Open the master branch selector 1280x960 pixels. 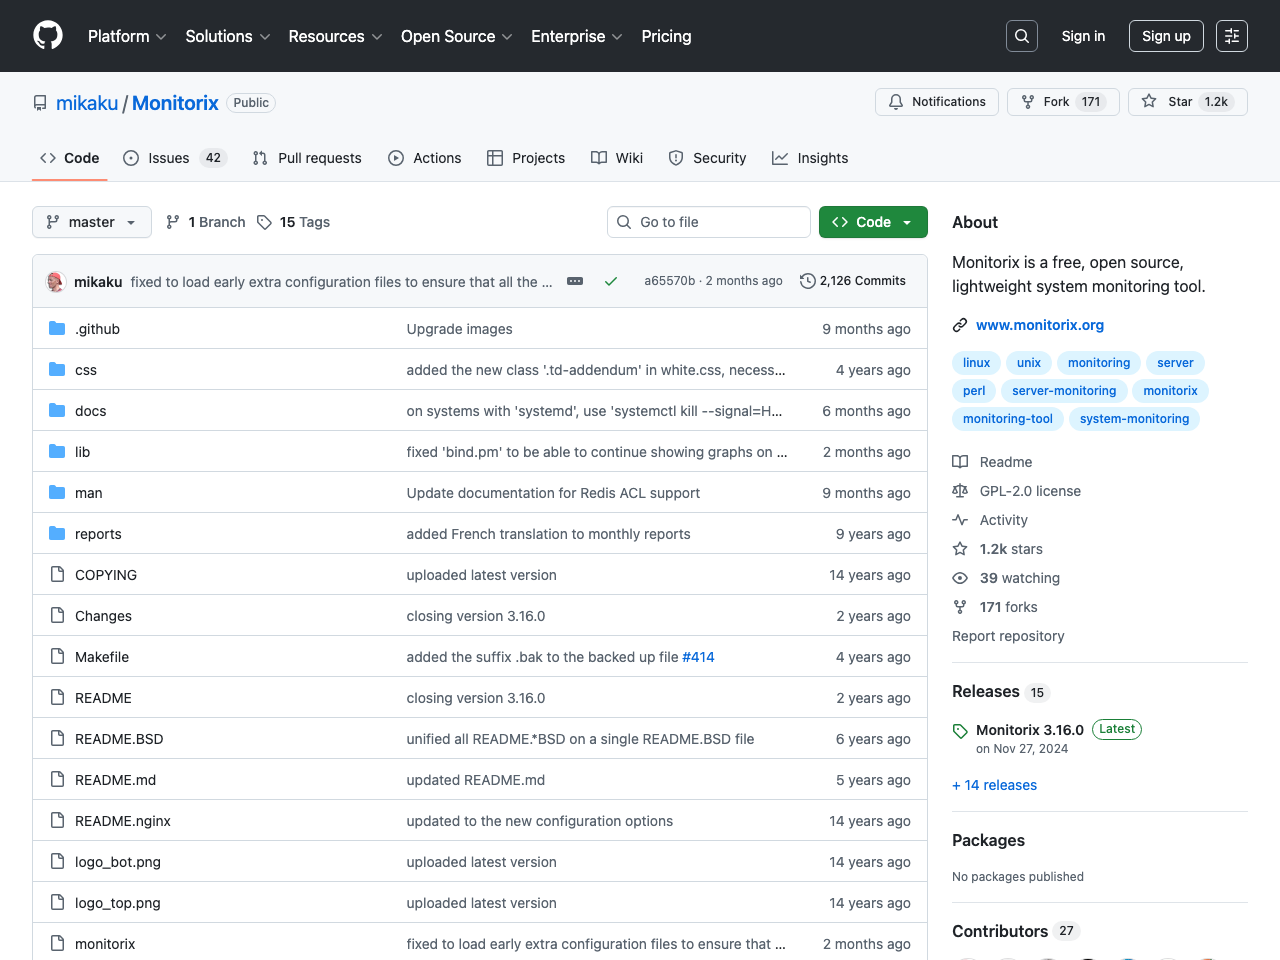pos(91,222)
